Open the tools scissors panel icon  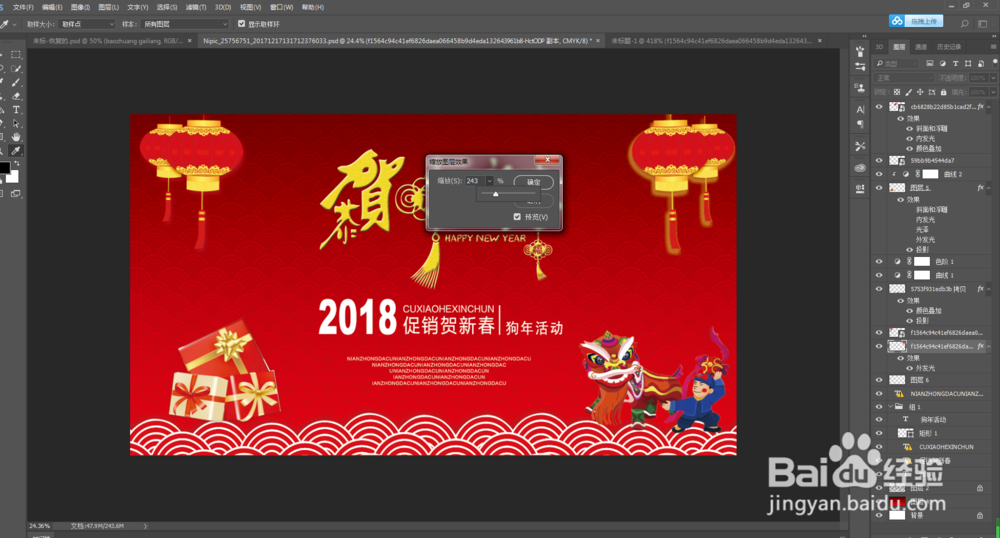click(x=860, y=146)
